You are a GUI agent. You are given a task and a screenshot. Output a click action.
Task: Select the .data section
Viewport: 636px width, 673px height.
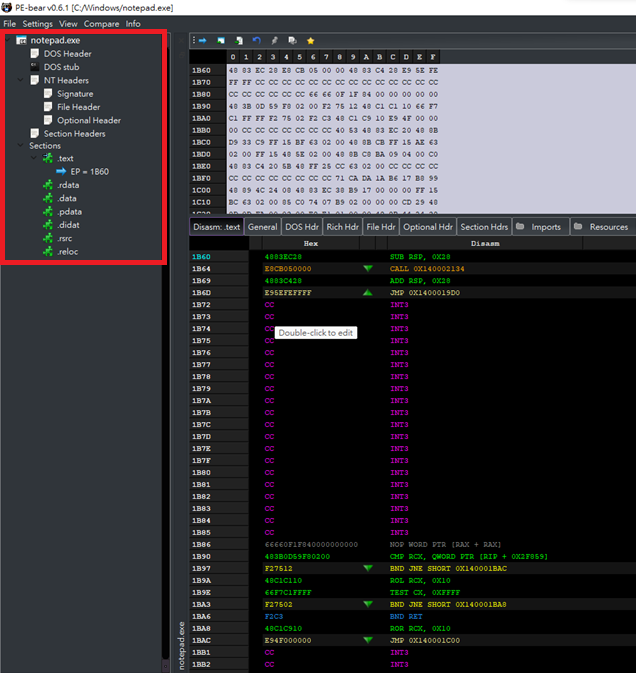(x=67, y=198)
